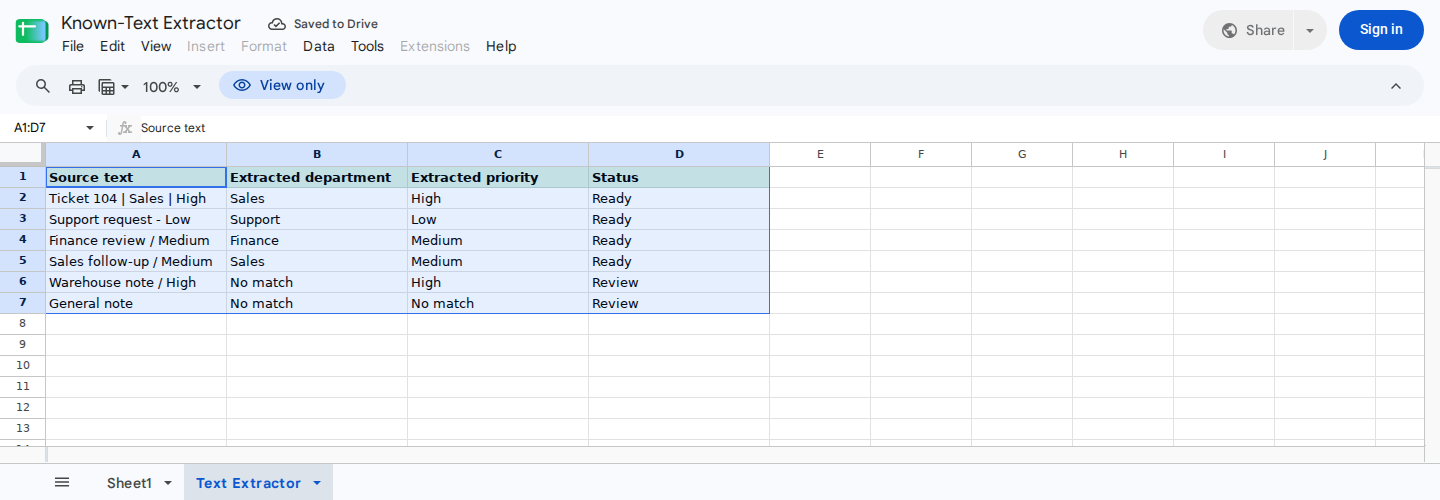Click the Extracted department header cell
Viewport: 1440px width, 500px height.
[317, 177]
